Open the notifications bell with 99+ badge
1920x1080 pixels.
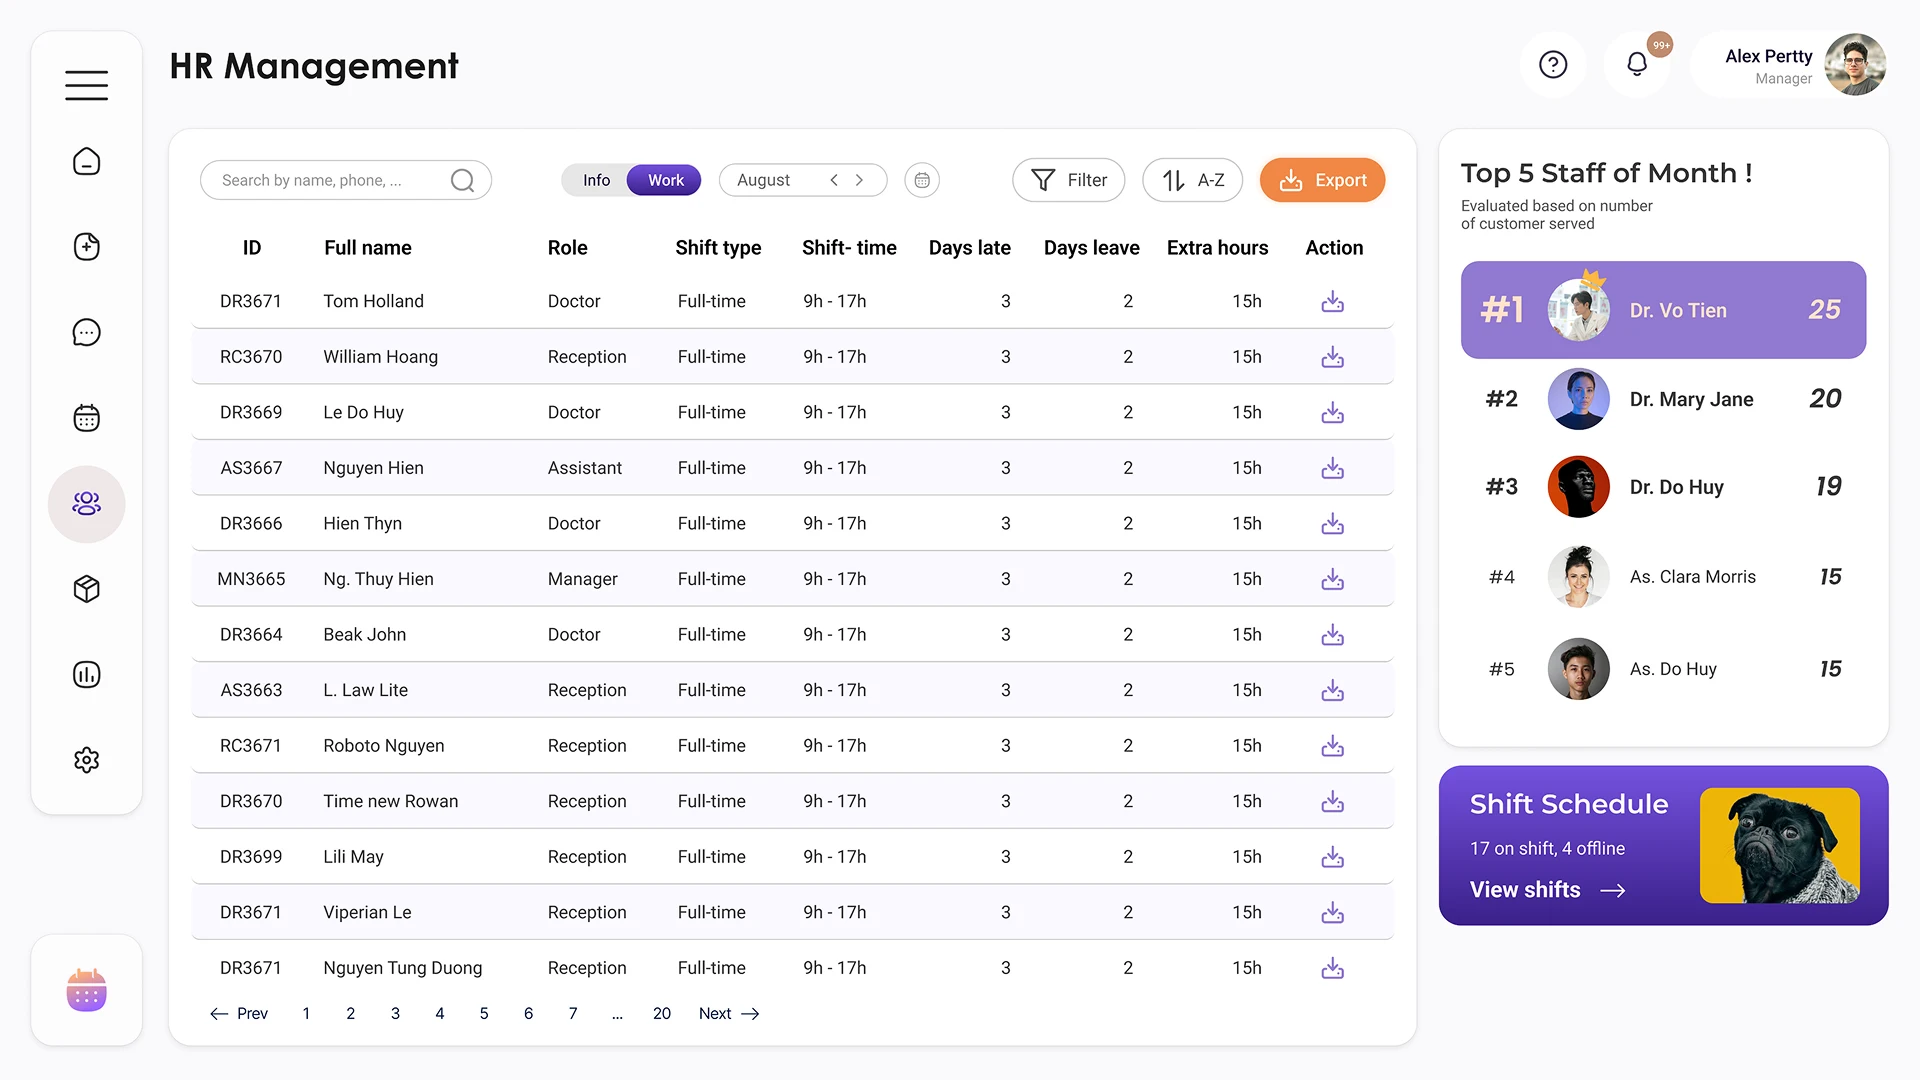pyautogui.click(x=1637, y=63)
